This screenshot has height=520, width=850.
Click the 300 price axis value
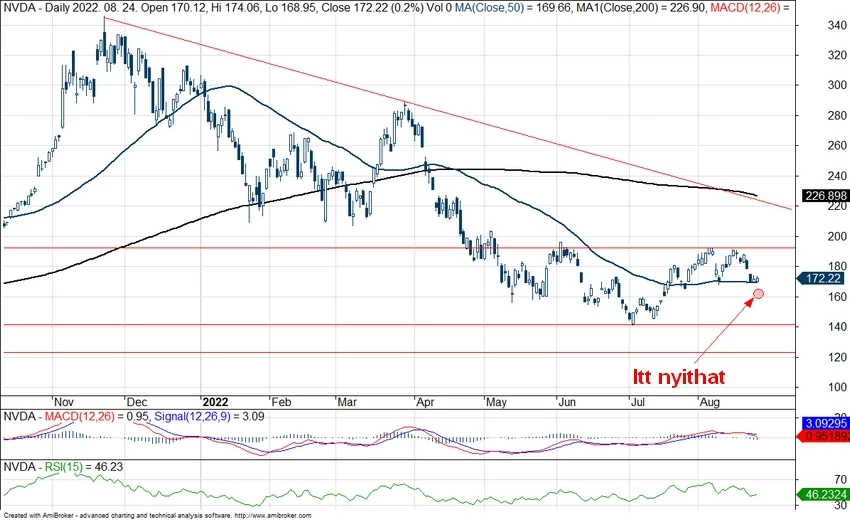837,85
